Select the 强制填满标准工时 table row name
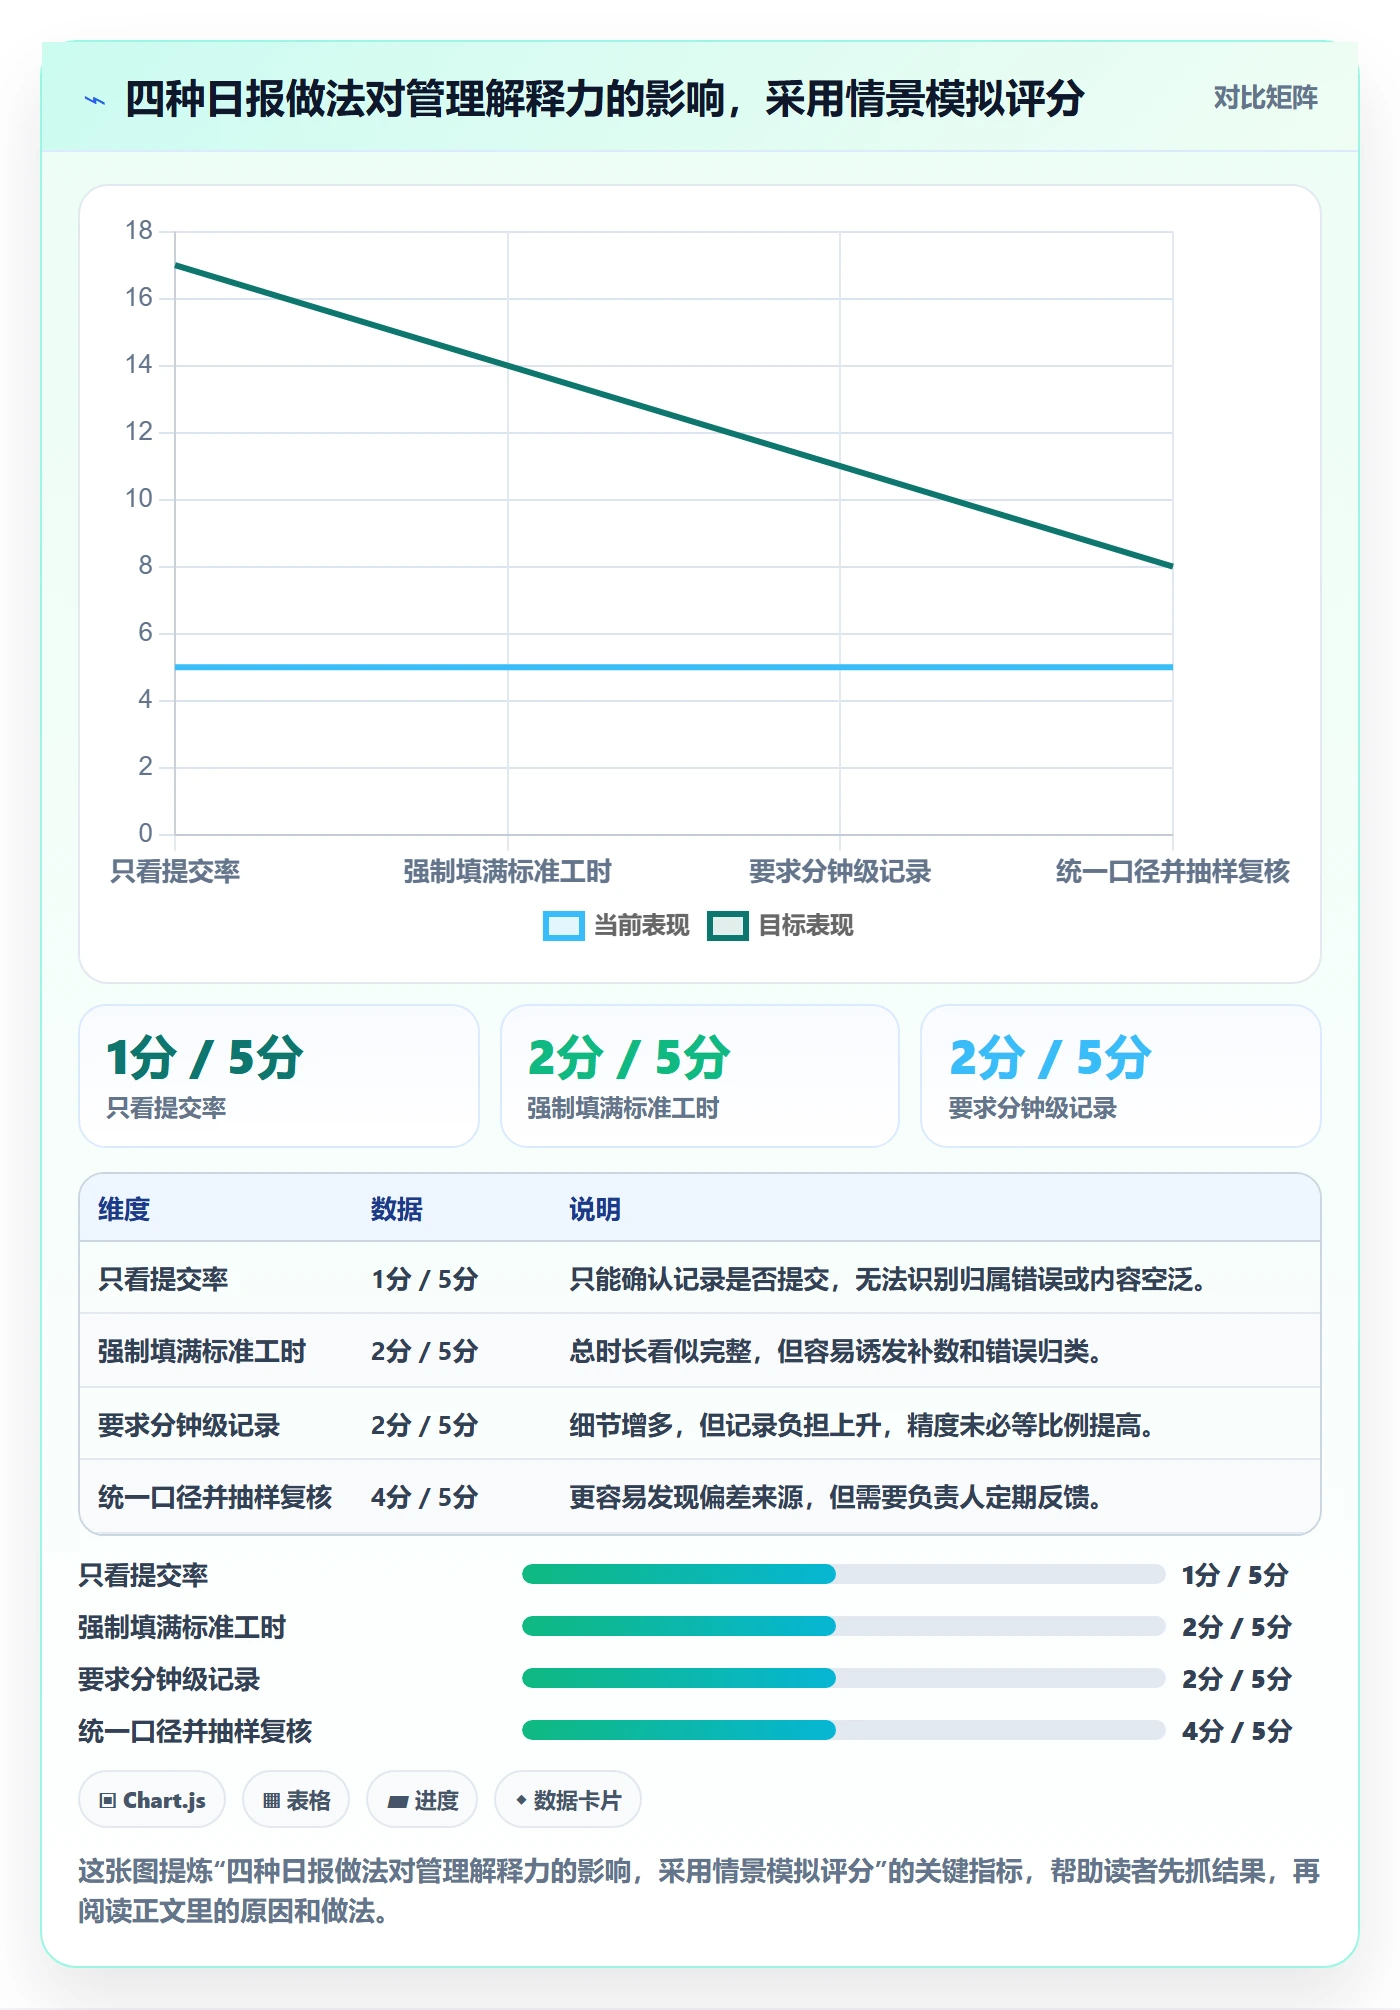Image resolution: width=1400 pixels, height=2010 pixels. click(x=202, y=1351)
